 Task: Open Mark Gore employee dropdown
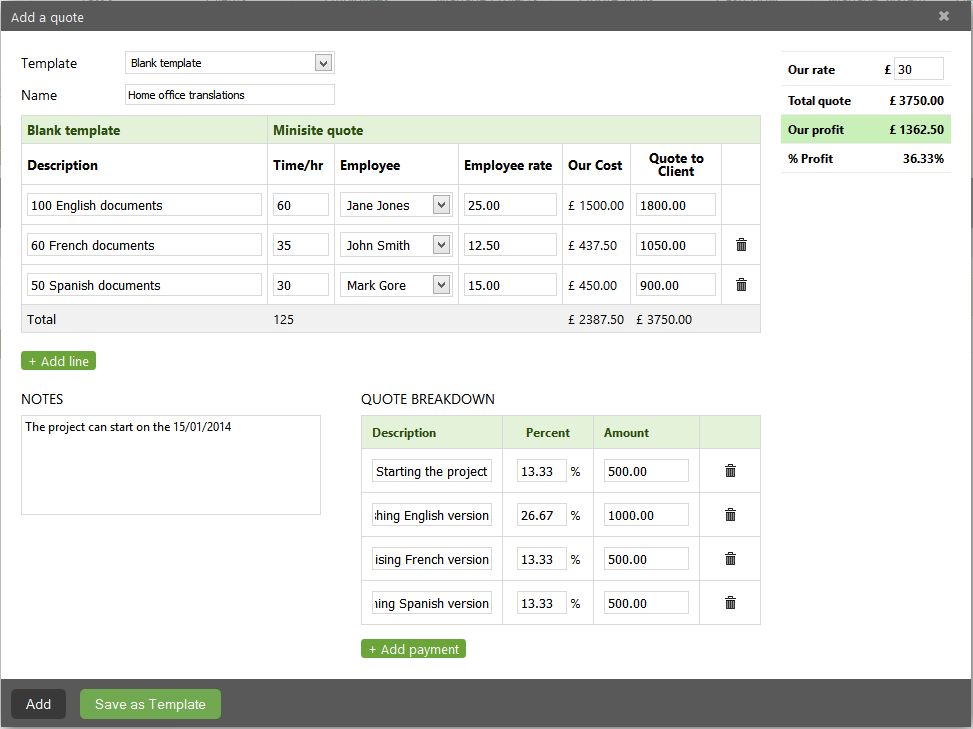pyautogui.click(x=441, y=285)
